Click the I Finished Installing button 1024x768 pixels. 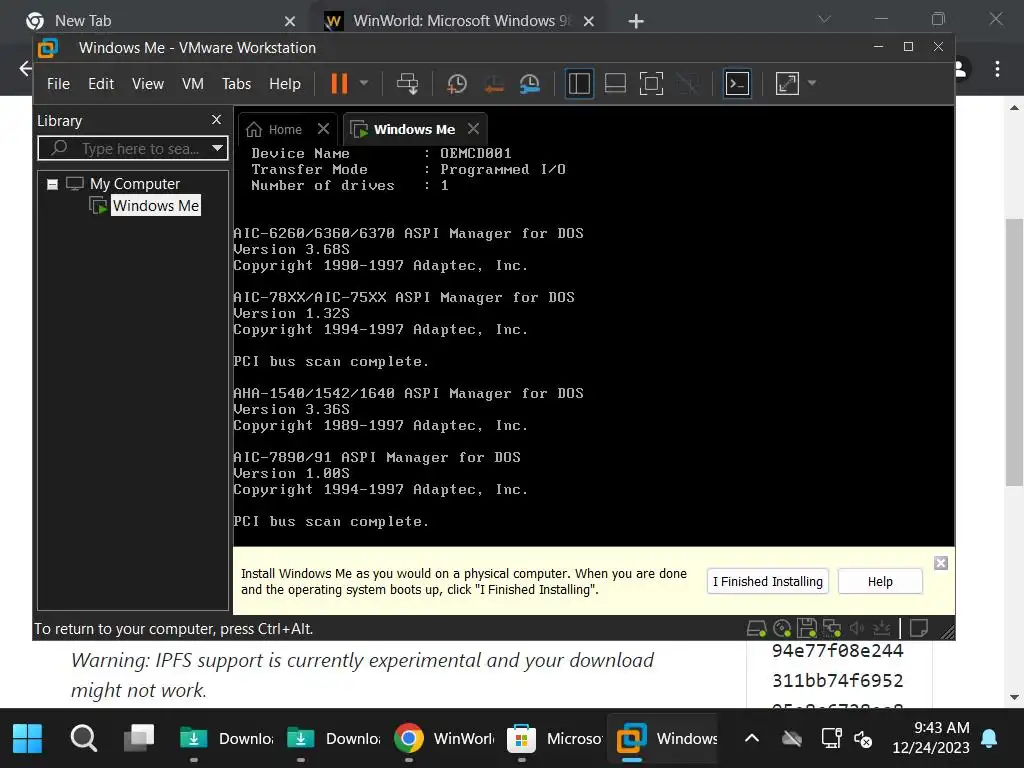767,581
